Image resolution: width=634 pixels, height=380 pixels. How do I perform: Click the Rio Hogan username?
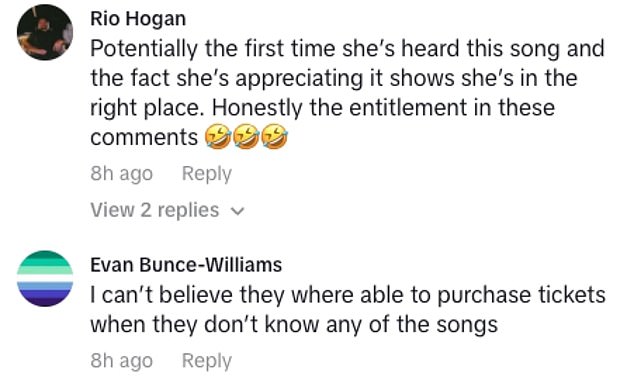point(138,19)
